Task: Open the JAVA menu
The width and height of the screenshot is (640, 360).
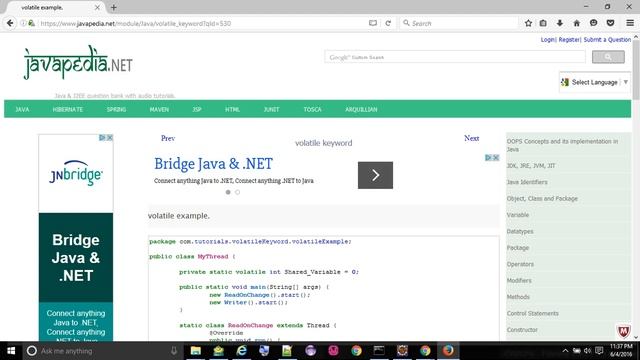Action: pyautogui.click(x=22, y=109)
